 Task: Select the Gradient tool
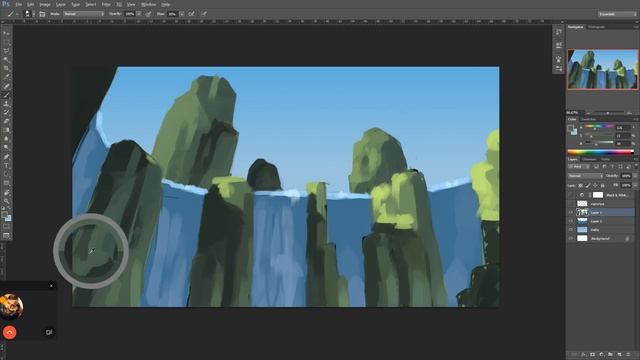coord(6,130)
